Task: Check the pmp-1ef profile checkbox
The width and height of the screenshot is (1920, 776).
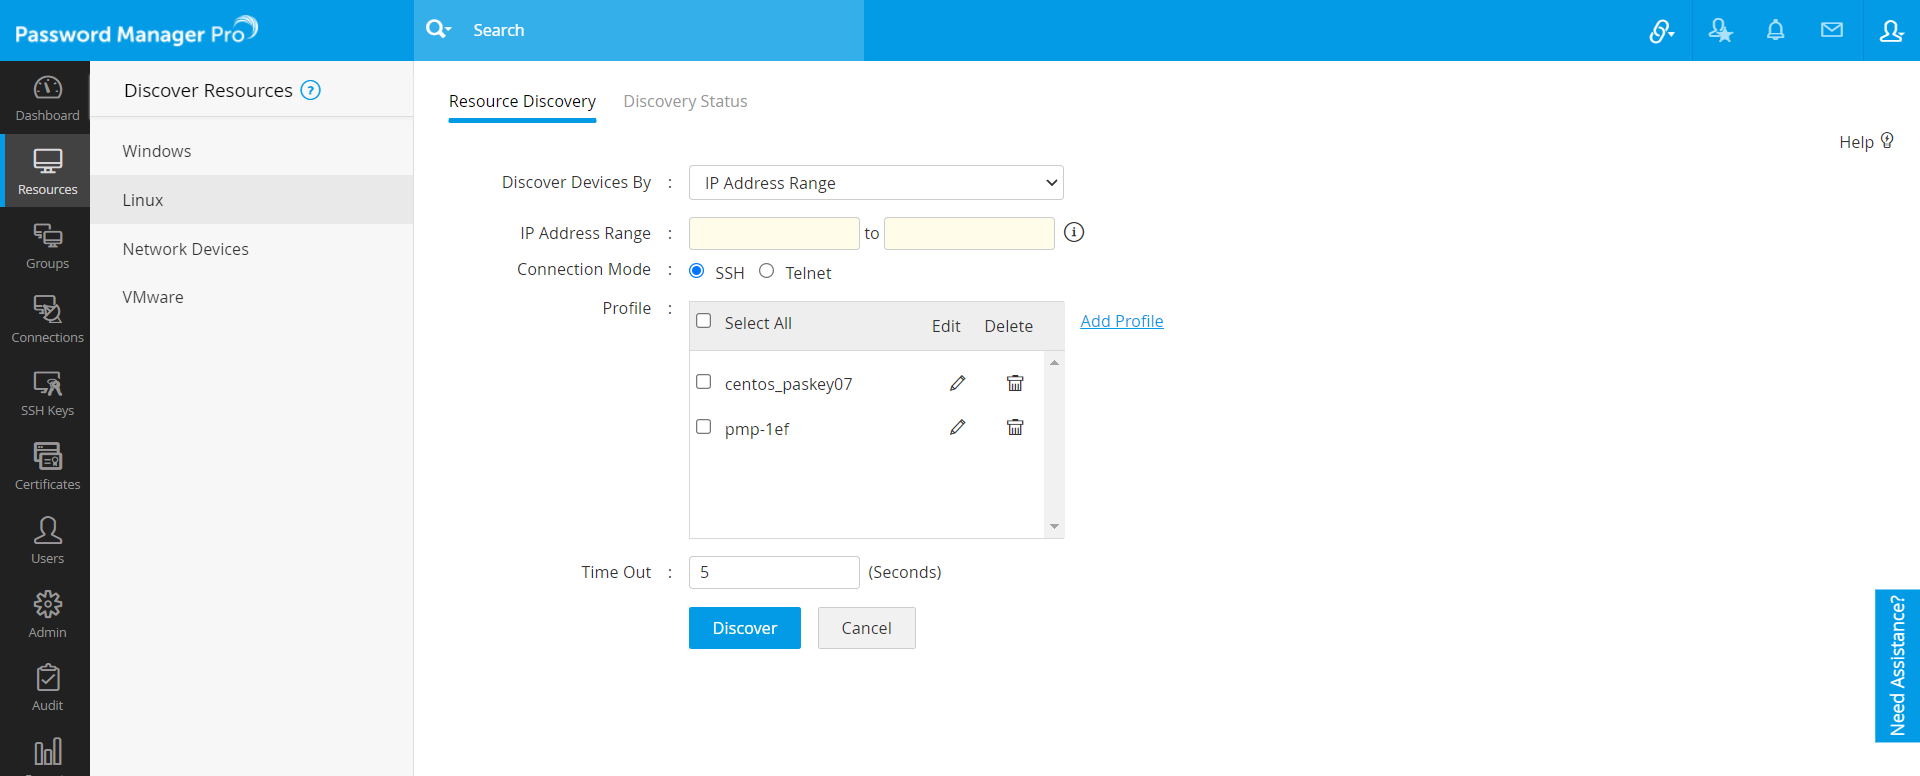Action: coord(704,427)
